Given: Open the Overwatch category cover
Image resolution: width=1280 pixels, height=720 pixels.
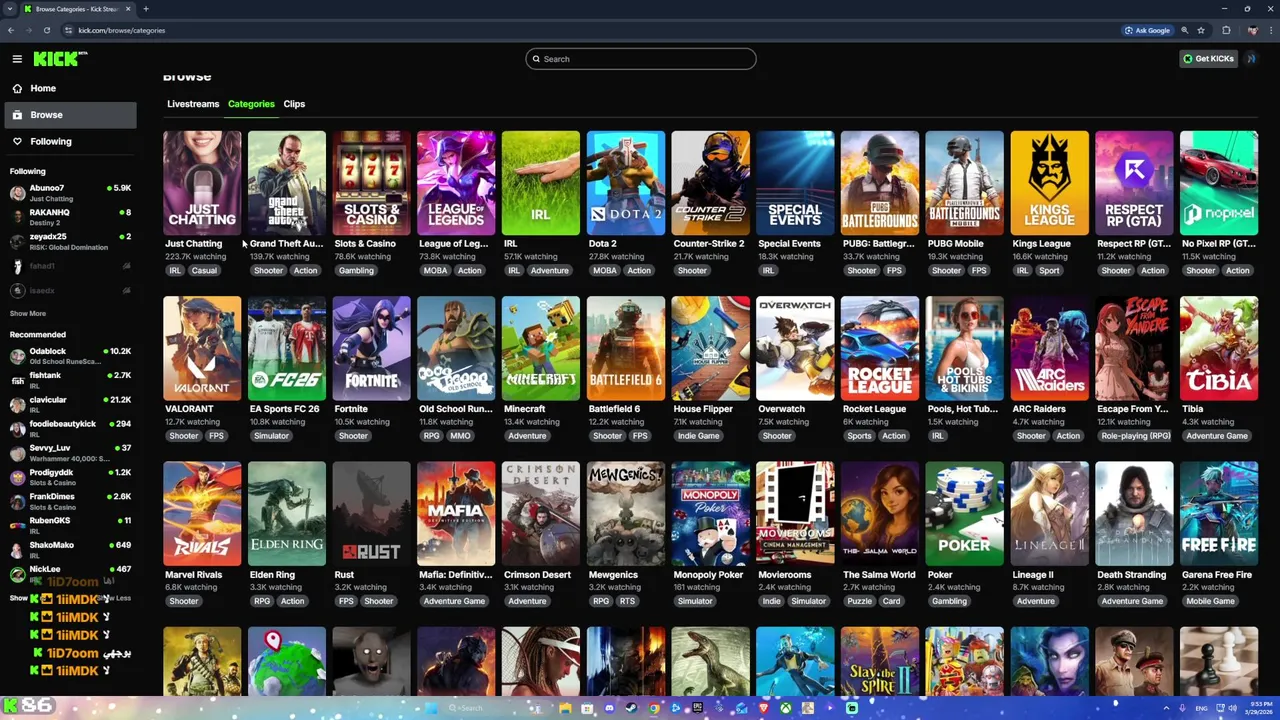Looking at the screenshot, I should pyautogui.click(x=795, y=348).
